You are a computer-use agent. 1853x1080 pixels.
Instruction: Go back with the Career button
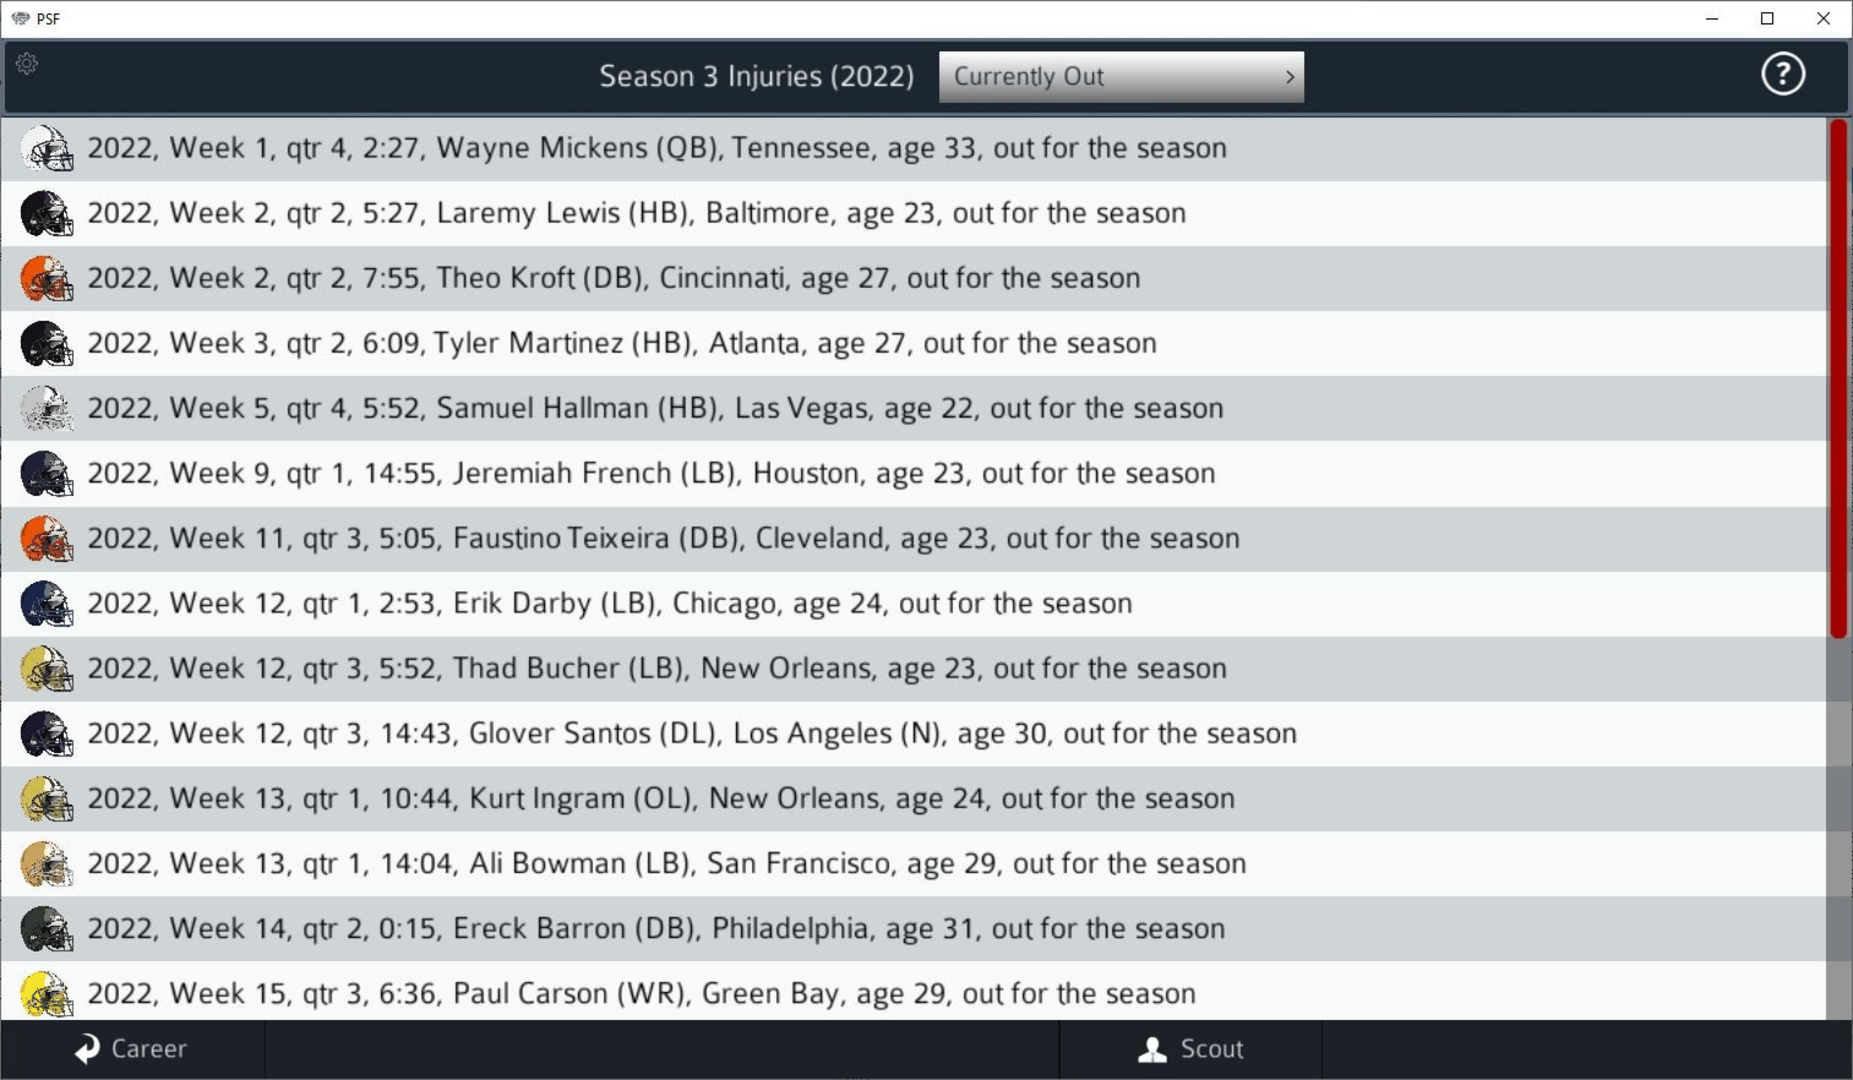132,1049
